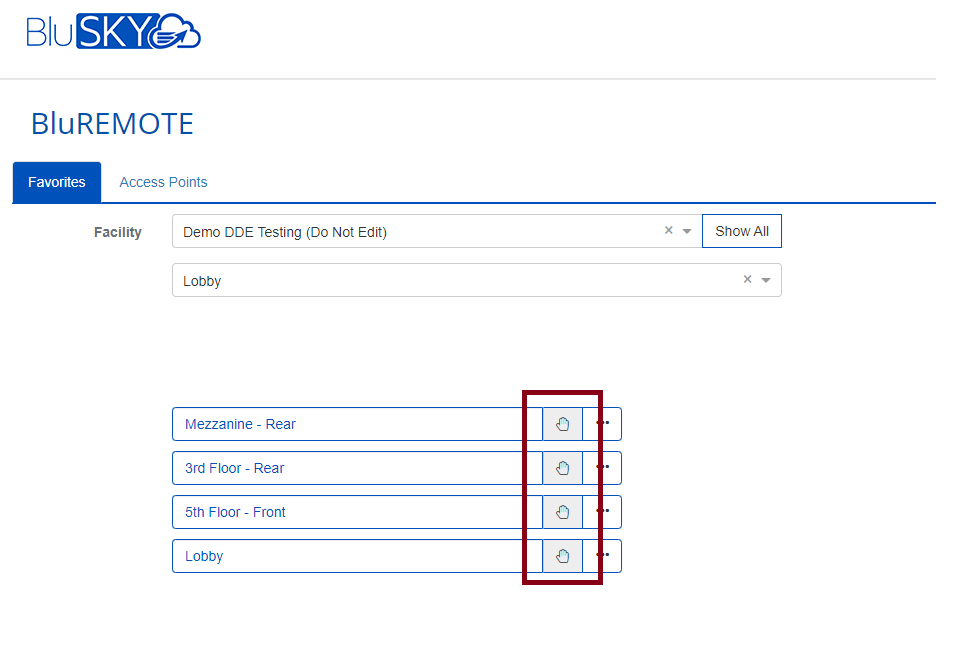The image size is (972, 653).
Task: Click the hand icon for Mezzanine - Rear
Action: click(x=562, y=424)
